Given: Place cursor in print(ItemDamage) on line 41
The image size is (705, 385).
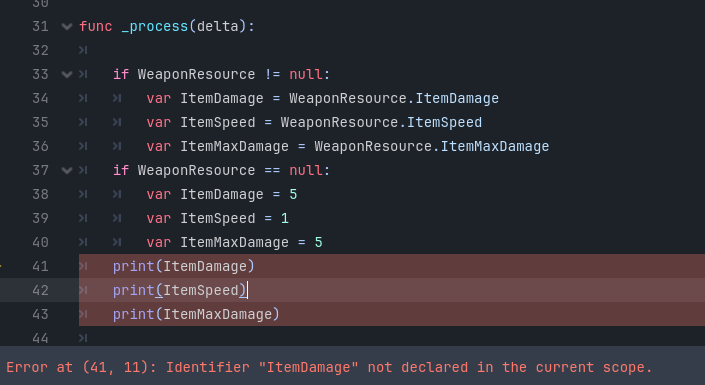Looking at the screenshot, I should click(x=183, y=266).
